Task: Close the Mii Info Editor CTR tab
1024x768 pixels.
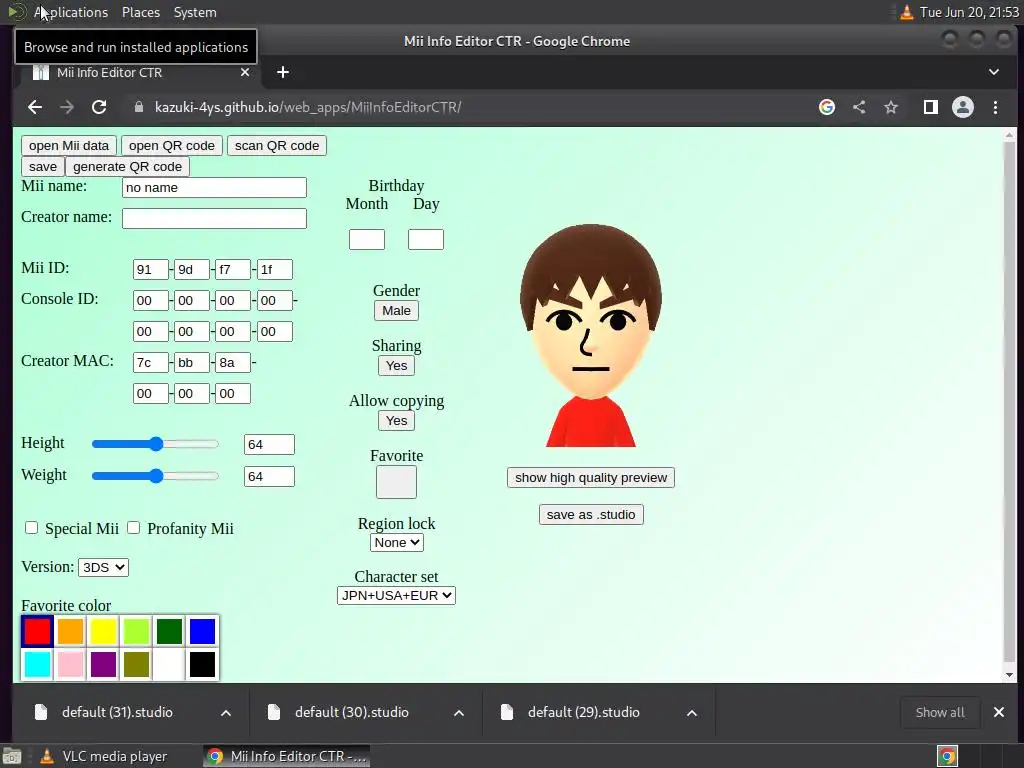Action: [x=245, y=72]
